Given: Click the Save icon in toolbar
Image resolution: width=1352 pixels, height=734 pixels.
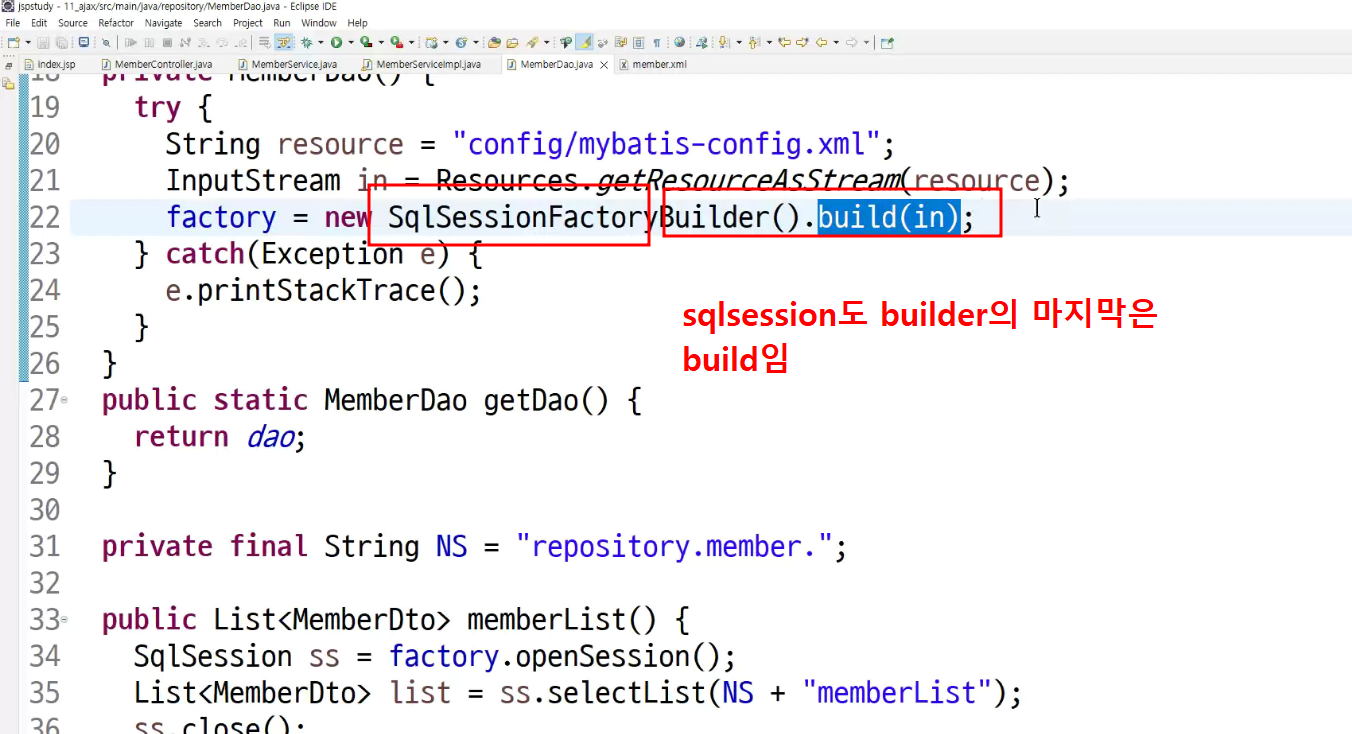Looking at the screenshot, I should click(x=45, y=43).
